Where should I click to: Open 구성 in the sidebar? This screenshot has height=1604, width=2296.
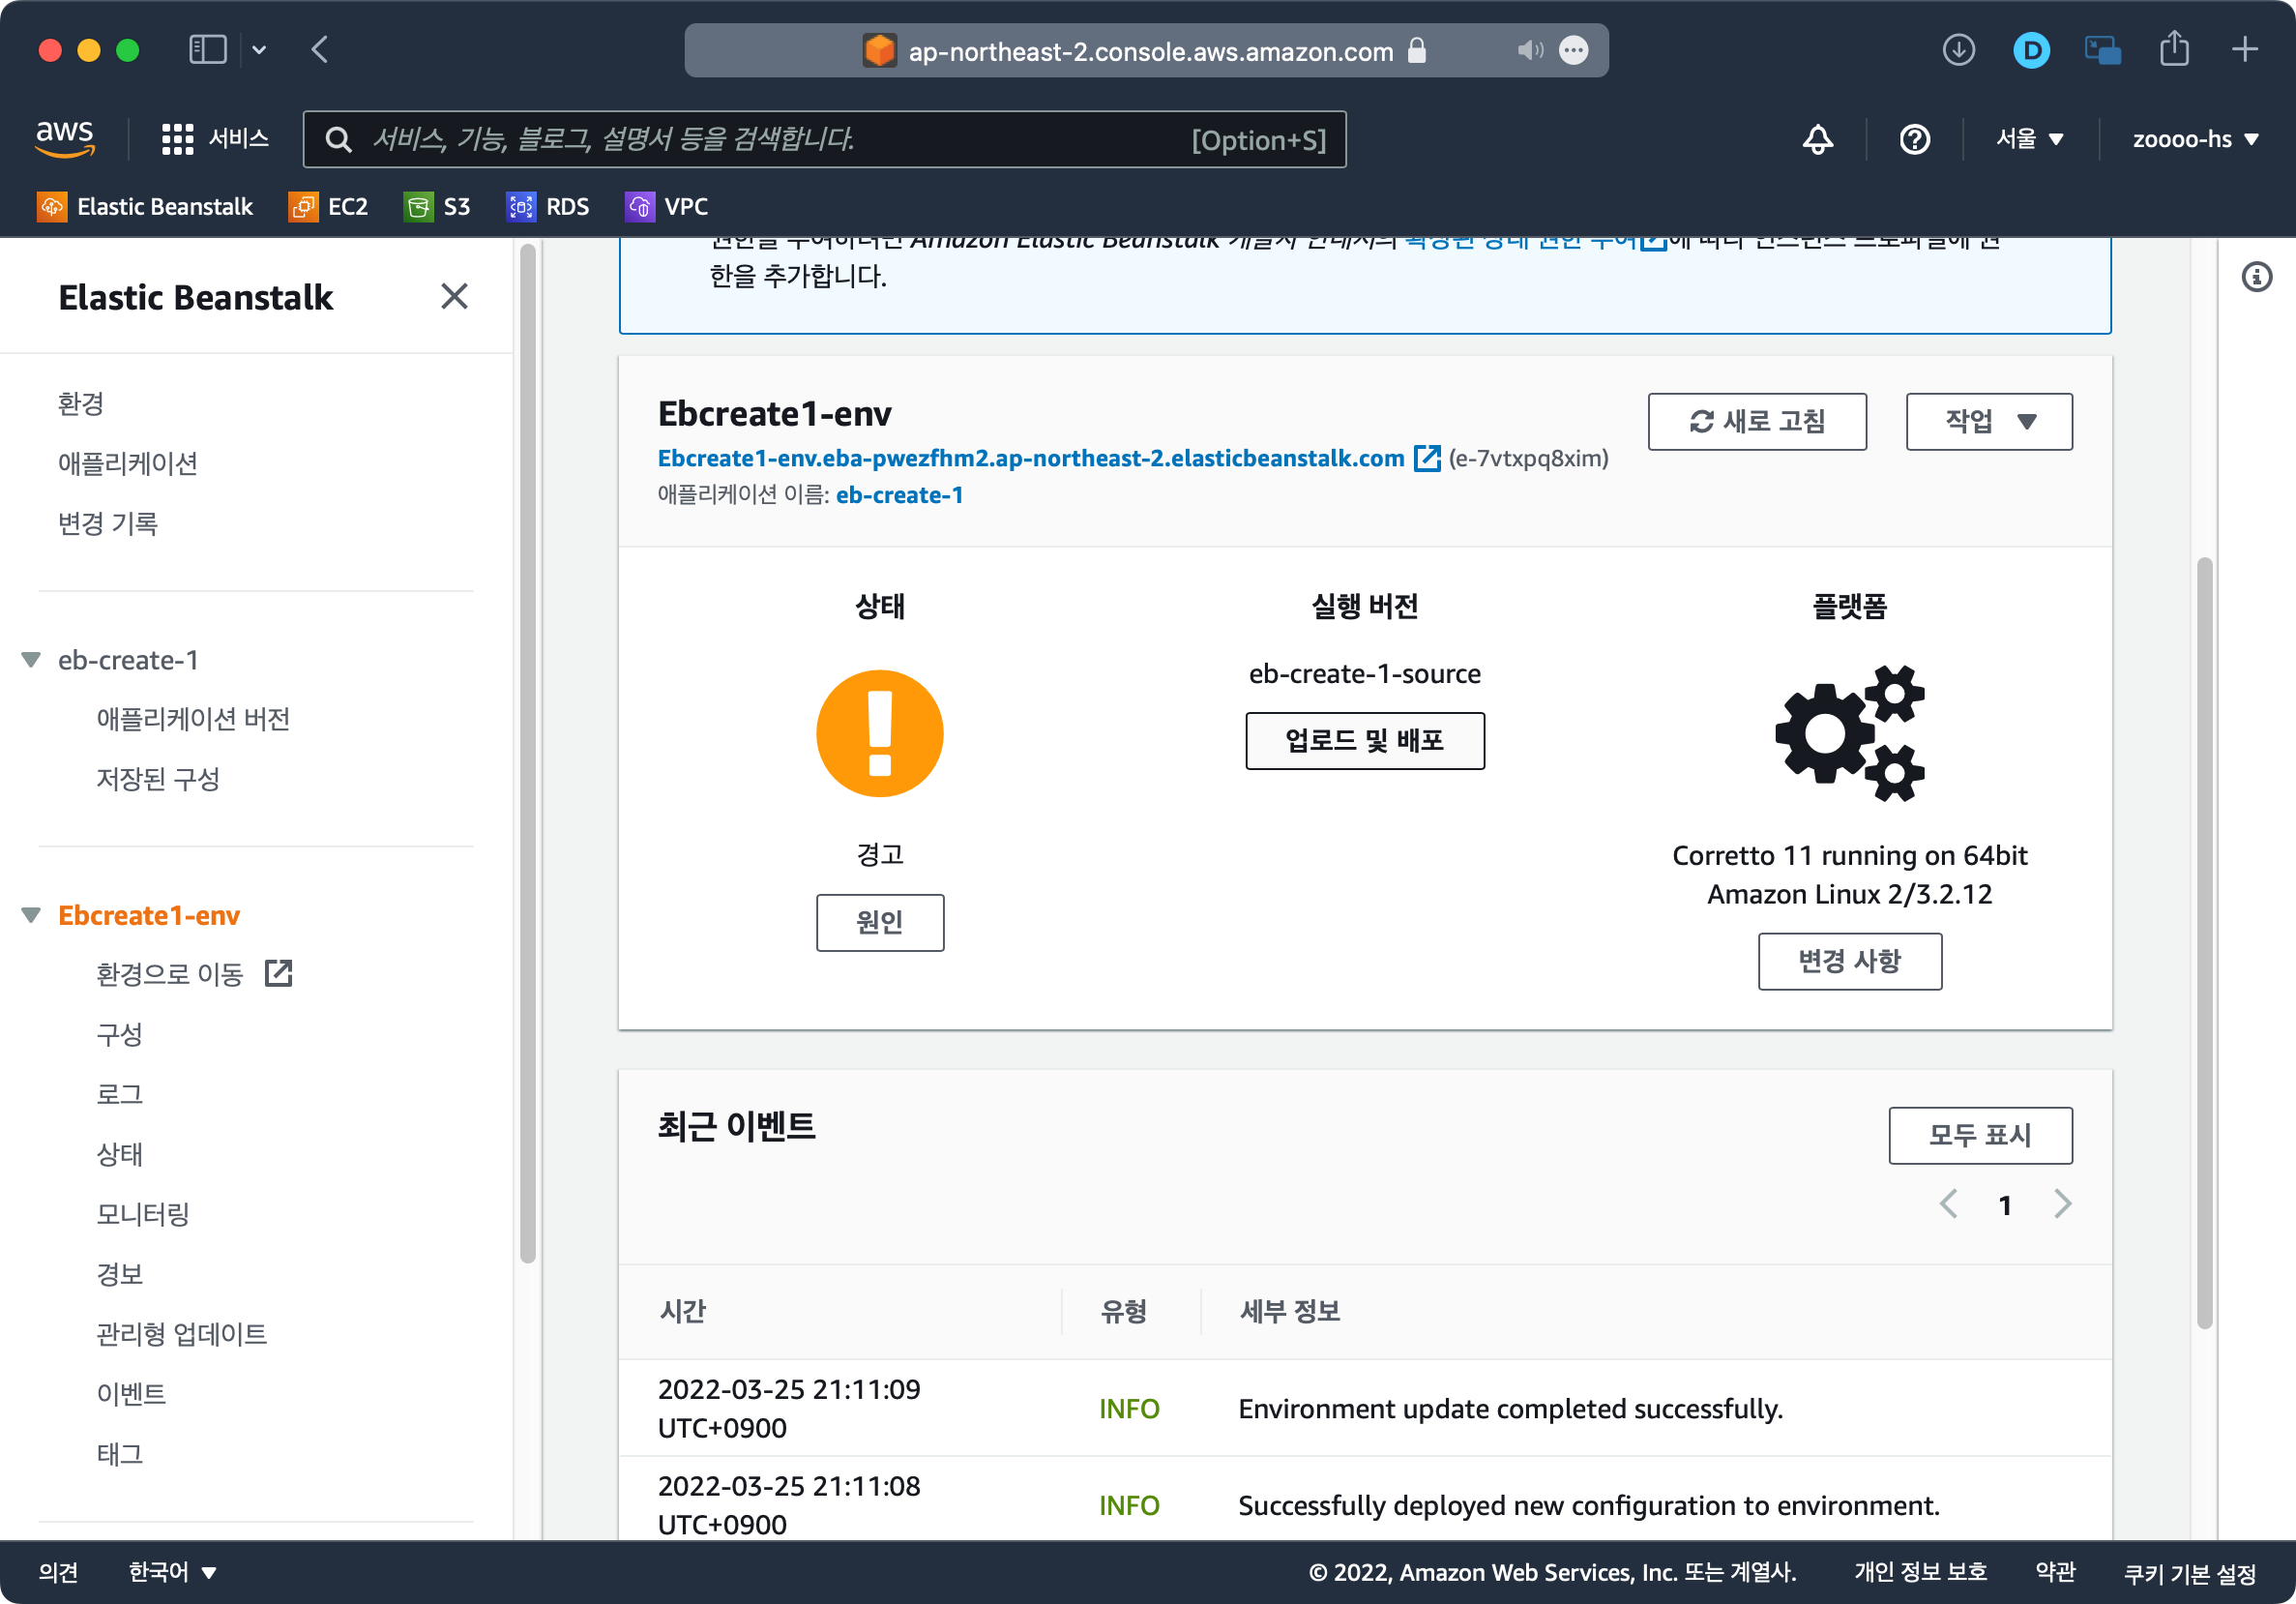(119, 1033)
